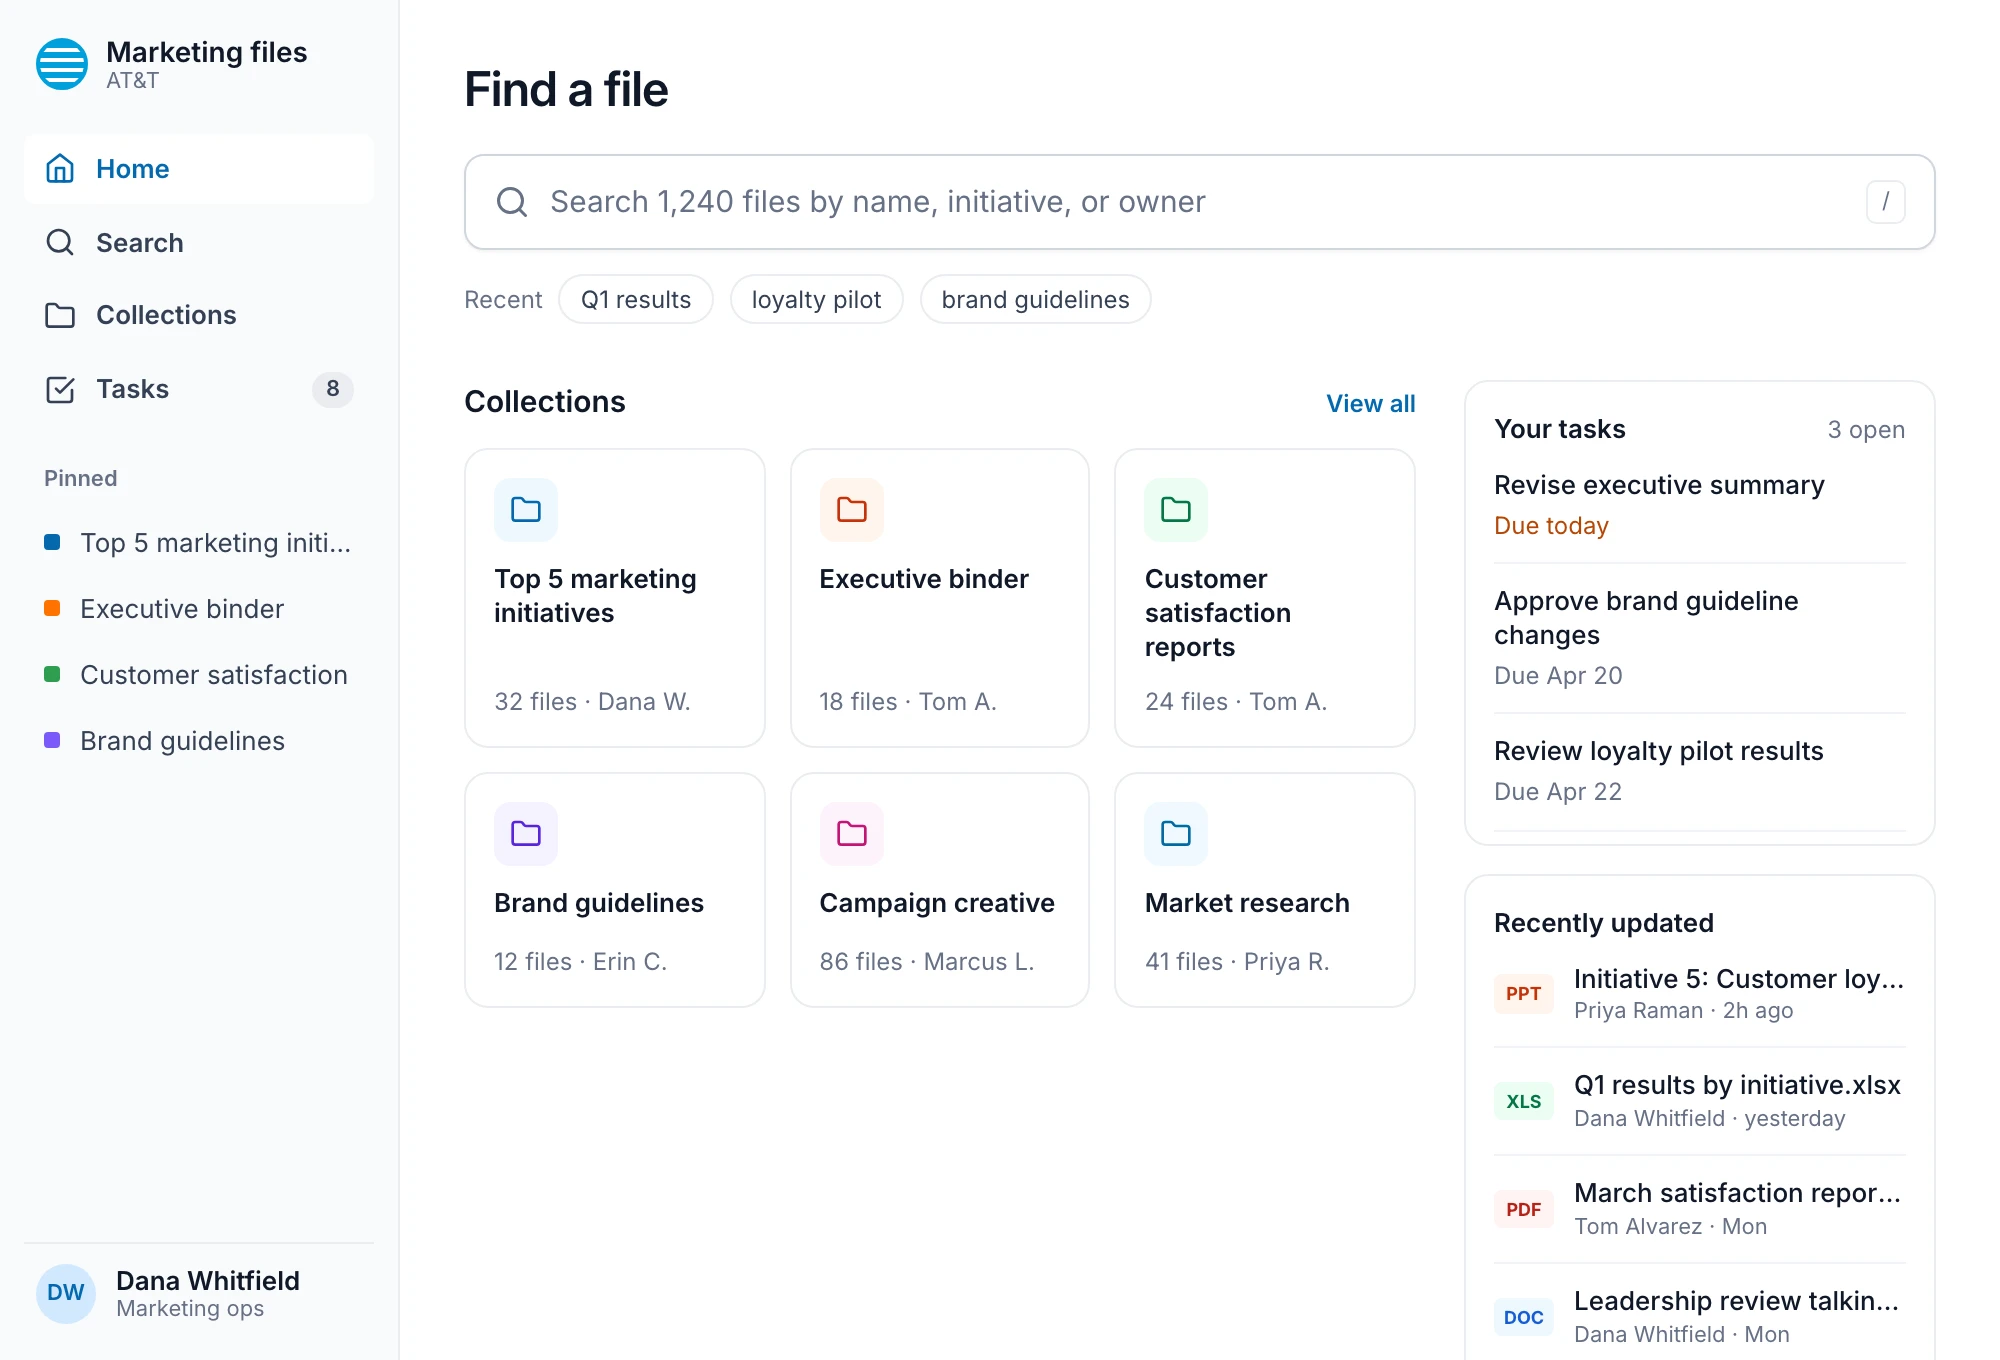Open Search from the sidebar menu
This screenshot has width=2000, height=1360.
[199, 243]
